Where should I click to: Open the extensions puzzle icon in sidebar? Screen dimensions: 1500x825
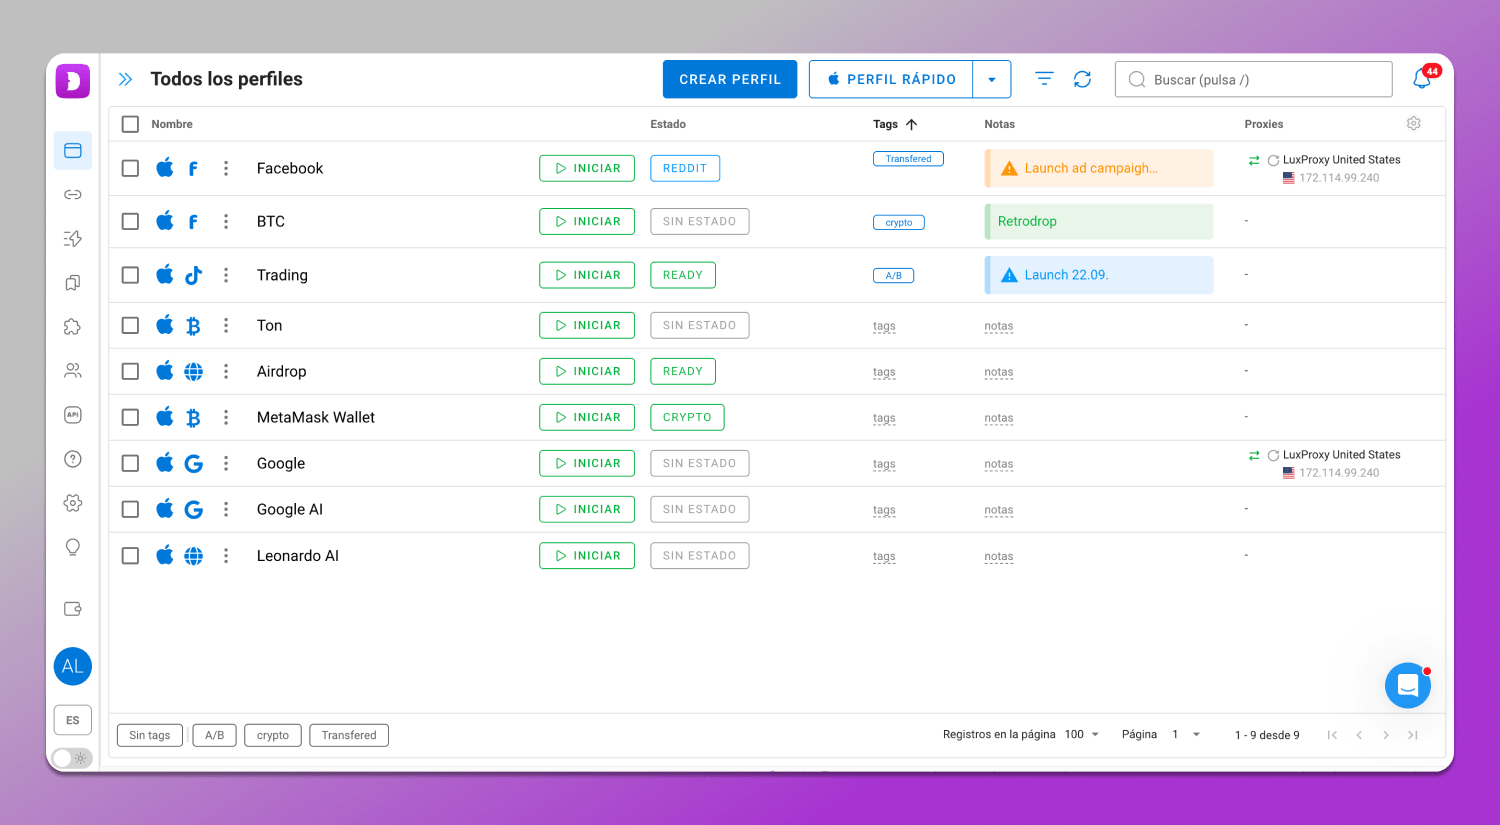click(73, 327)
